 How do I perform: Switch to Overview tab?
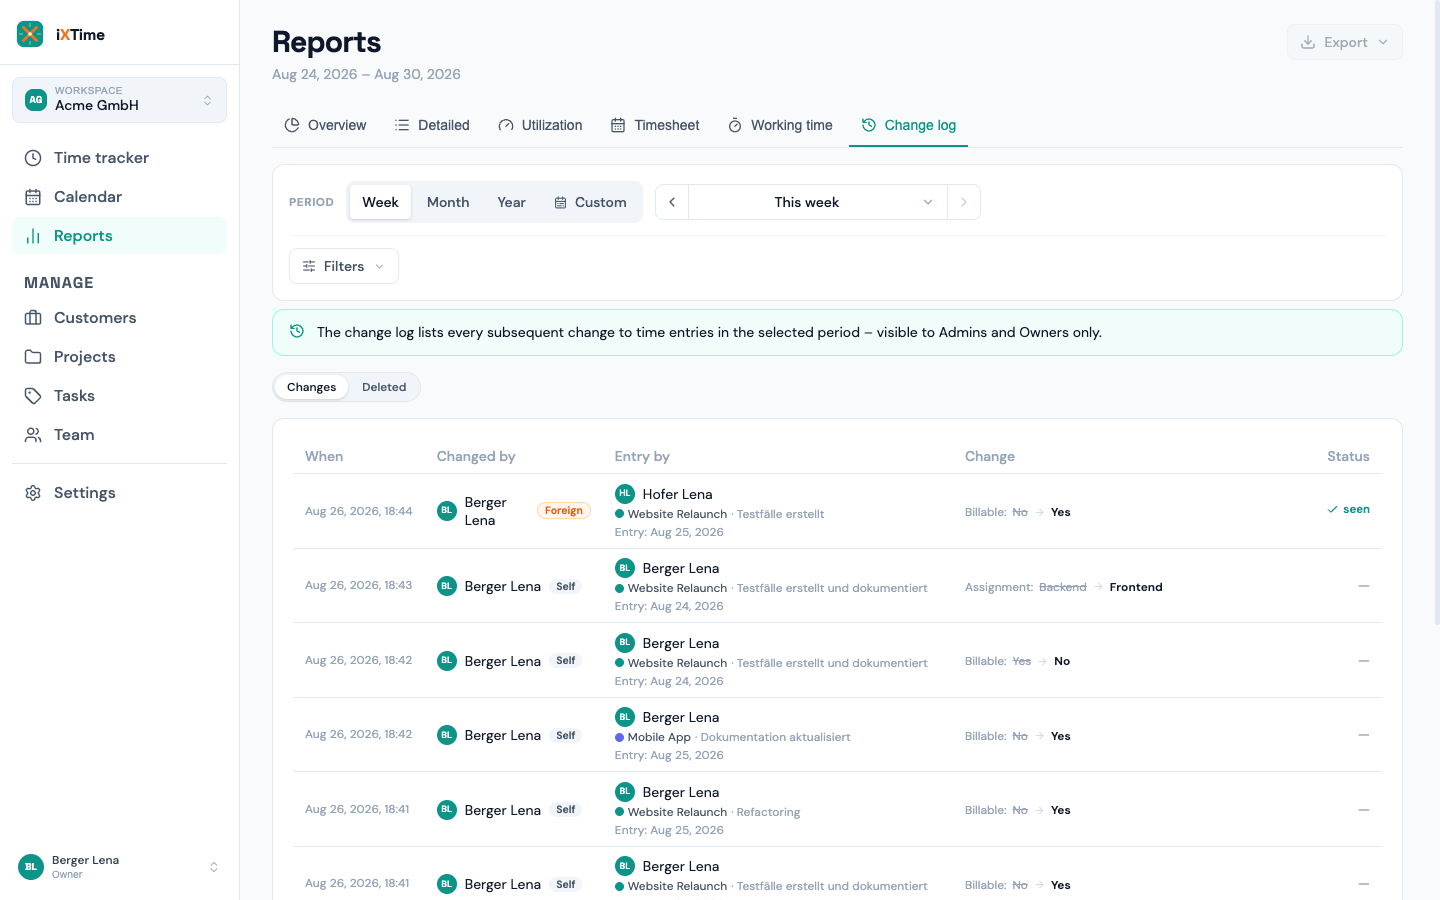[325, 125]
